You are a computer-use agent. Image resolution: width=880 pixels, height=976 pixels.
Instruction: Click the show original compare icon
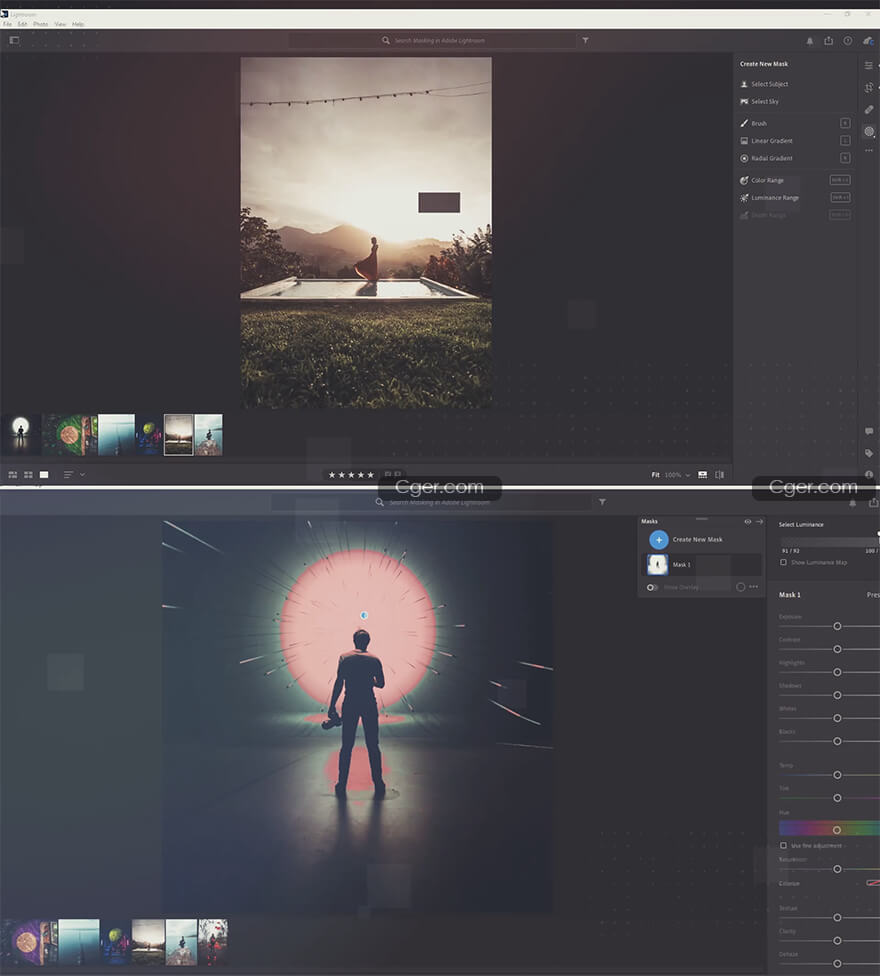(x=719, y=475)
